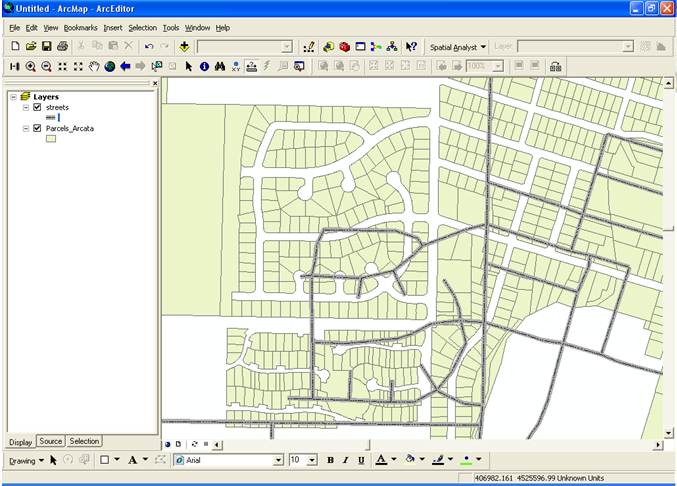
Task: Uncheck the streets layer visibility checkbox
Action: pyautogui.click(x=37, y=106)
